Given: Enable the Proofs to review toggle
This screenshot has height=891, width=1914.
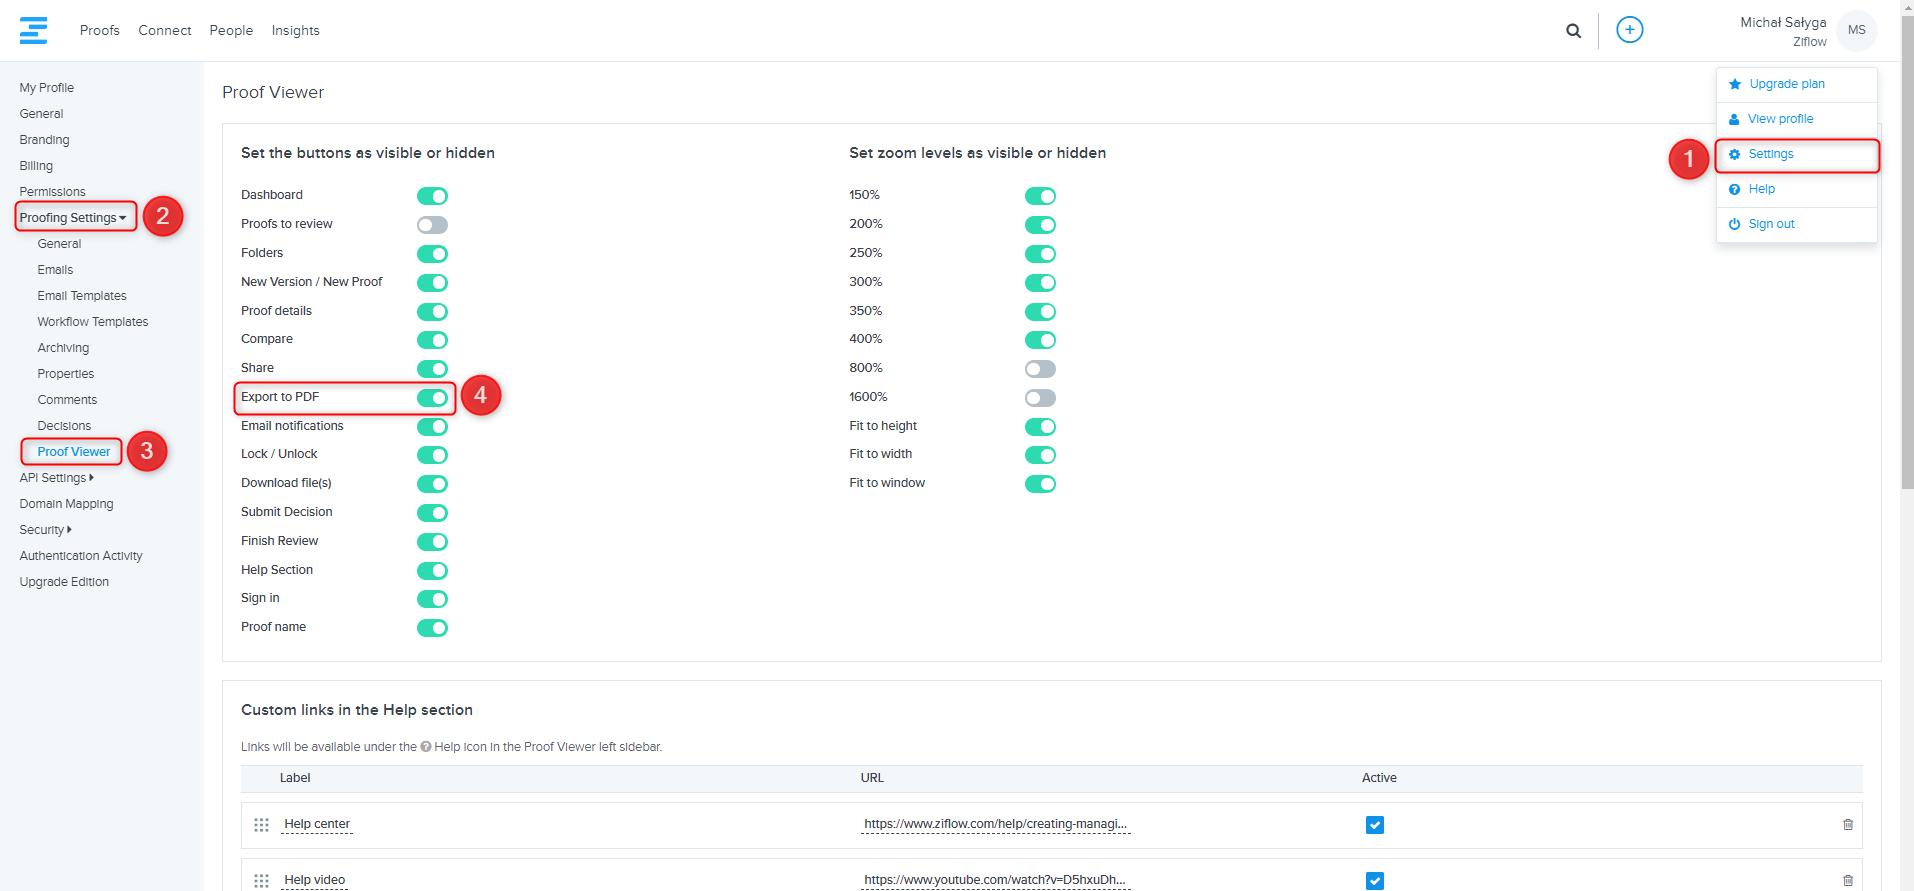Looking at the screenshot, I should pos(432,225).
